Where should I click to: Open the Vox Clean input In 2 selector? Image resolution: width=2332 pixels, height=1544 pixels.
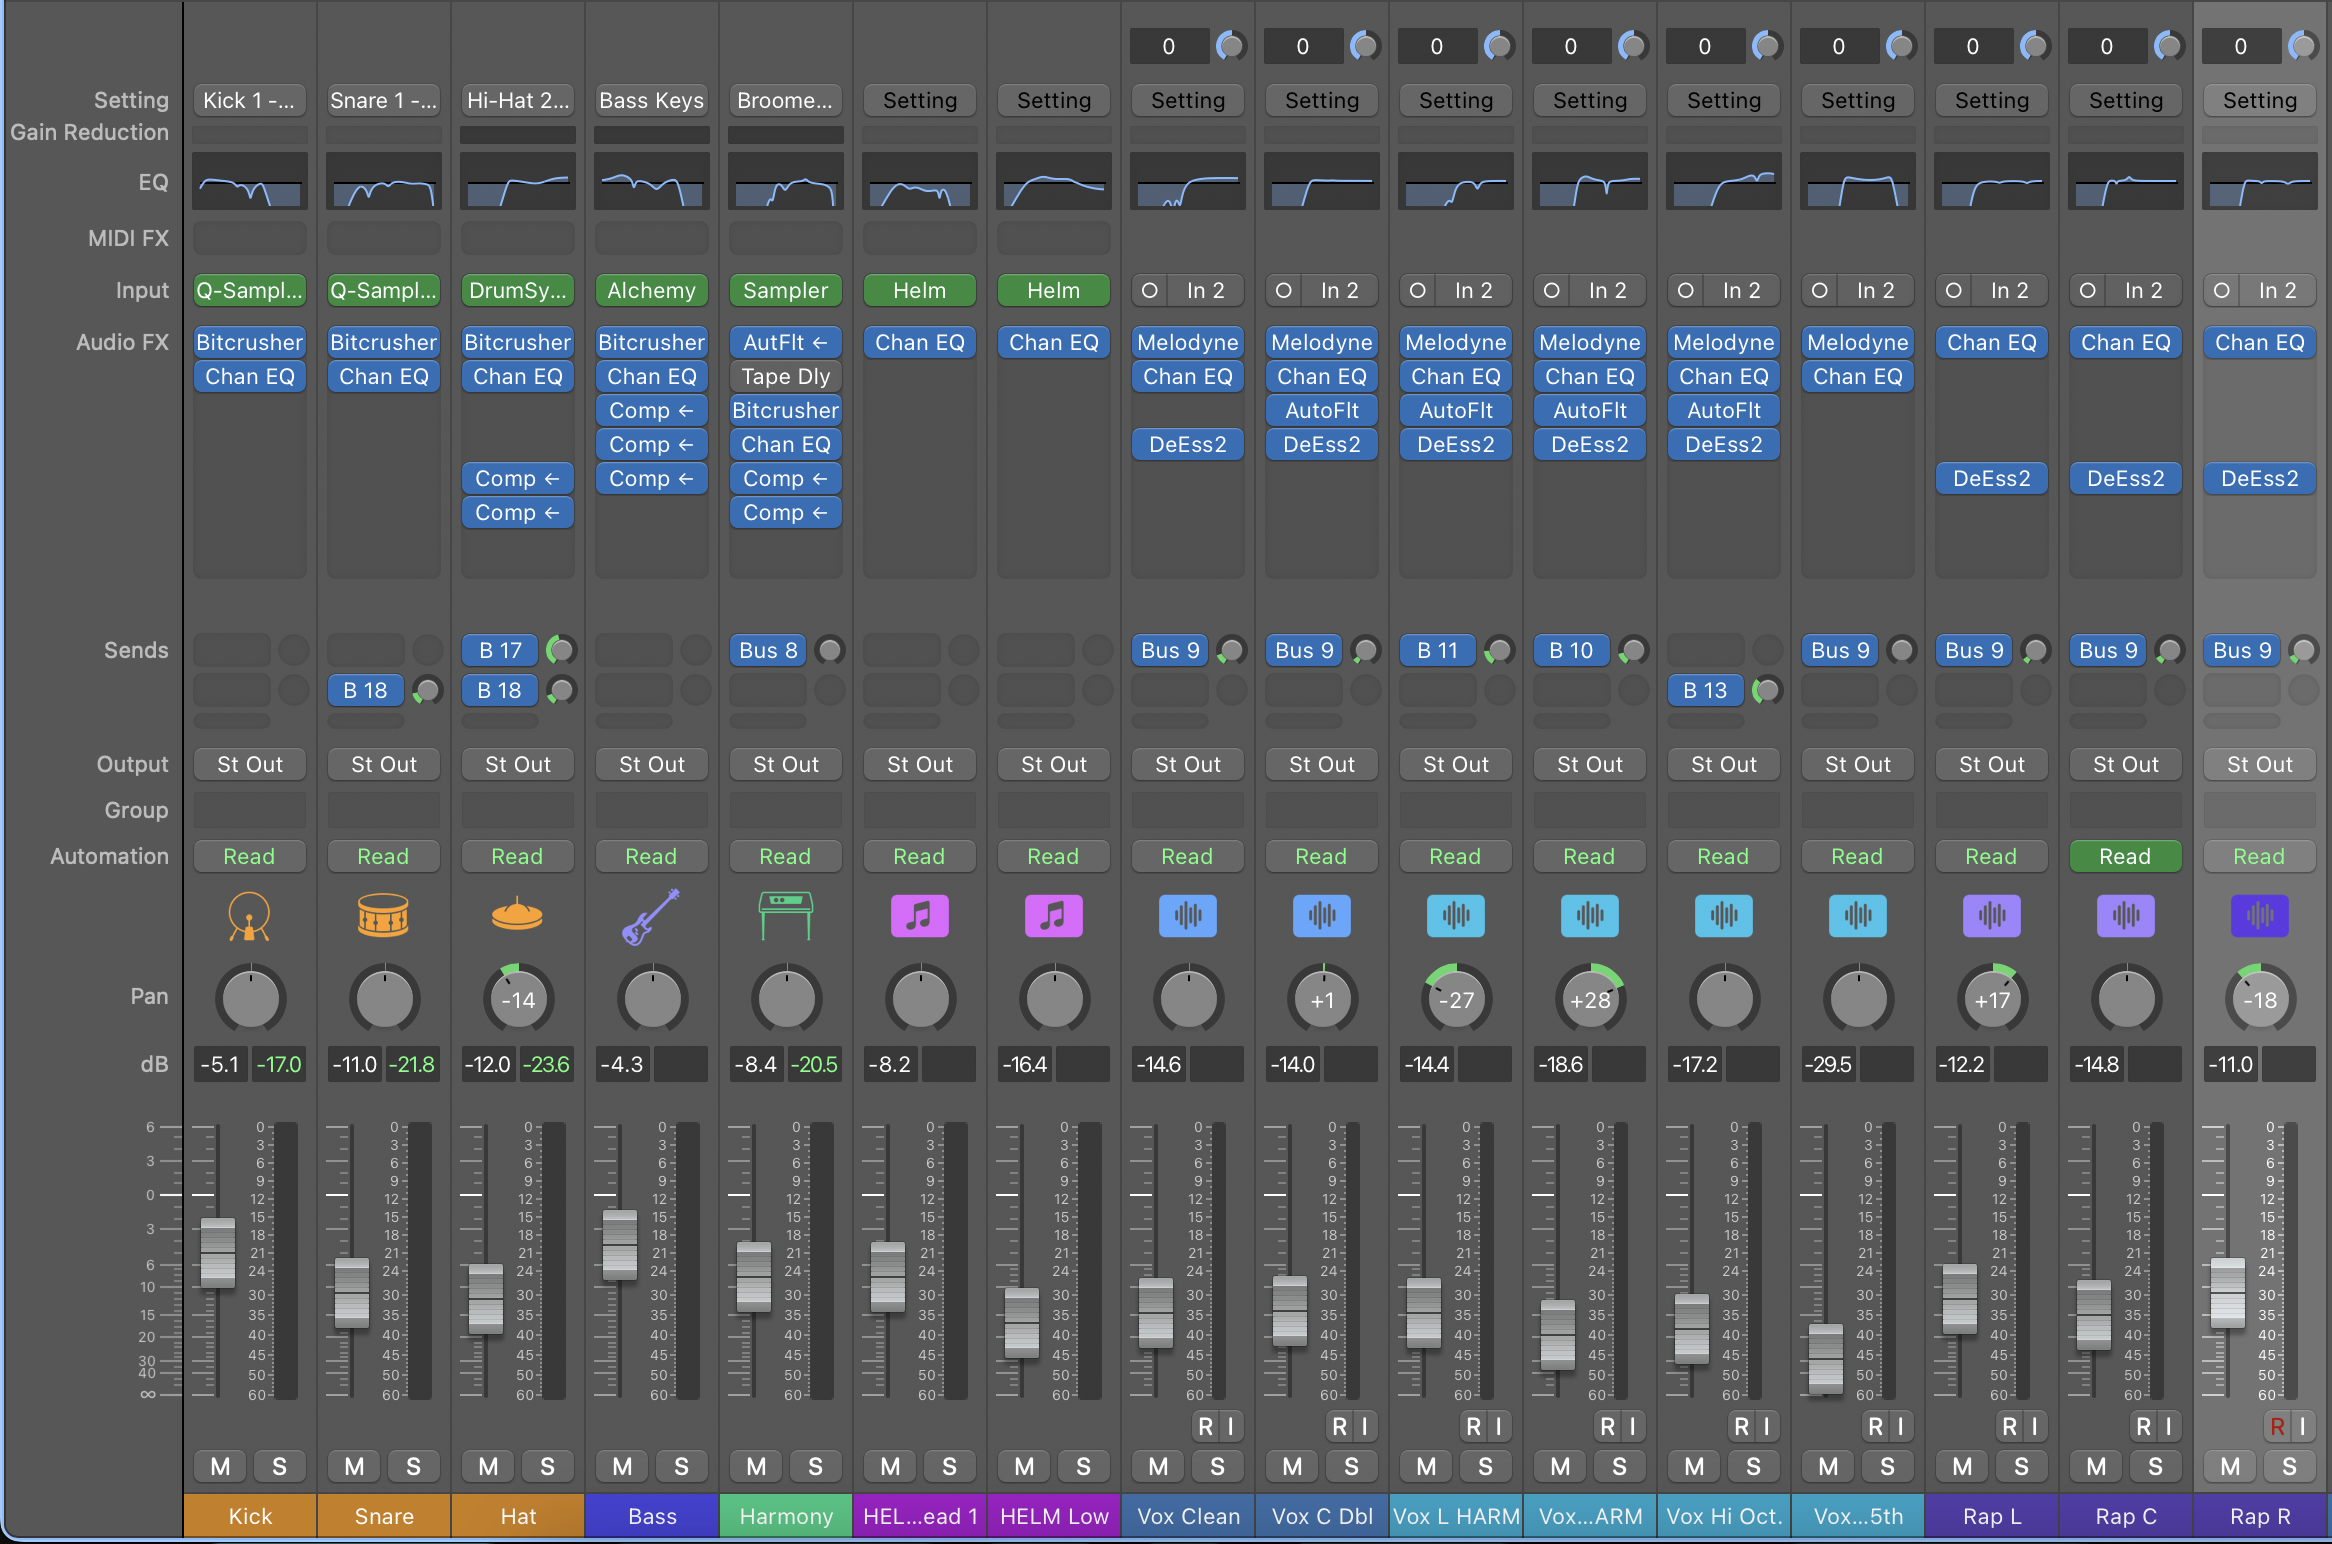(1205, 290)
